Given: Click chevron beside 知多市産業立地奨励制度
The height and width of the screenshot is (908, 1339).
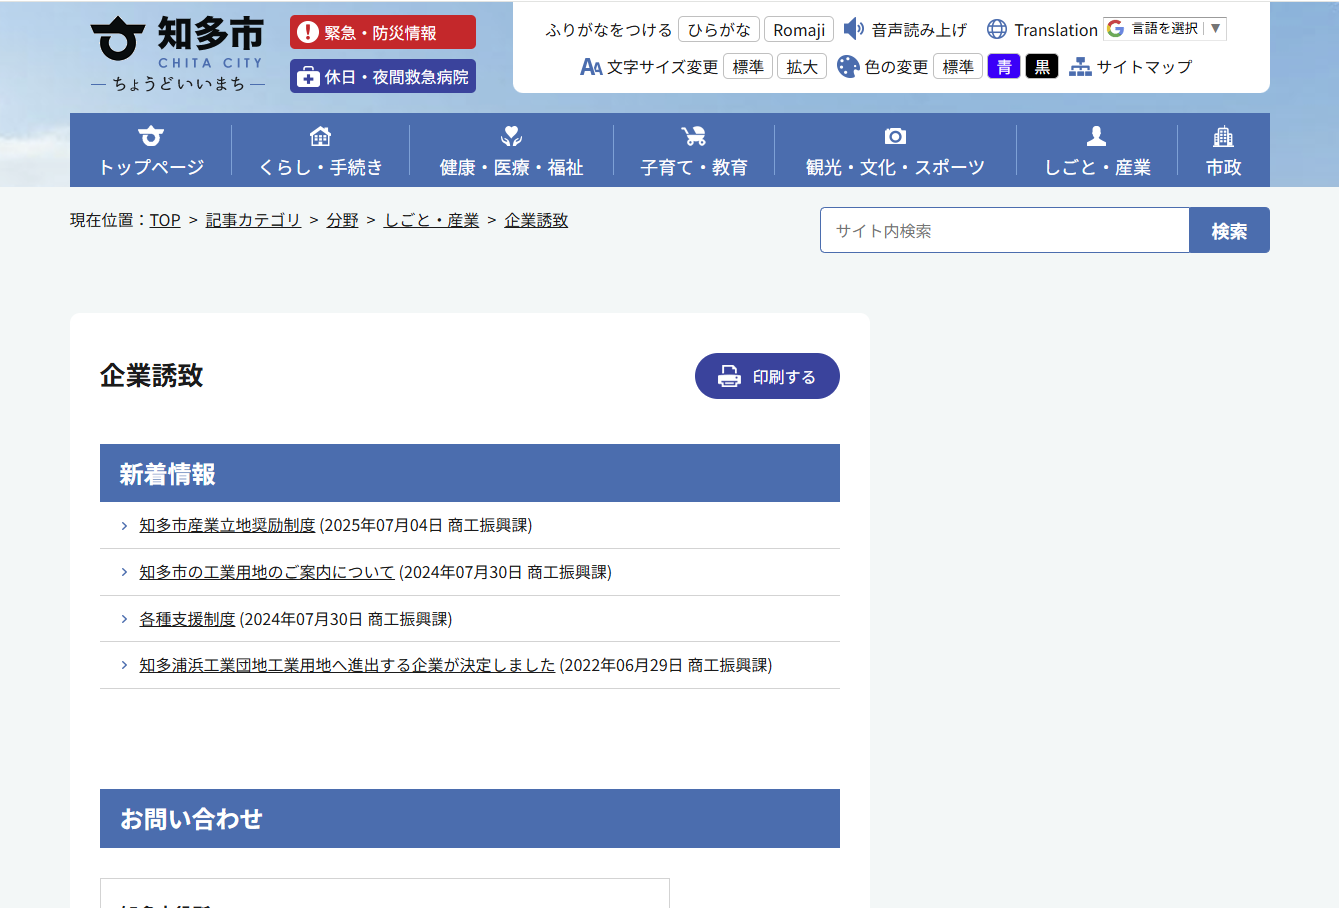Looking at the screenshot, I should (x=124, y=525).
